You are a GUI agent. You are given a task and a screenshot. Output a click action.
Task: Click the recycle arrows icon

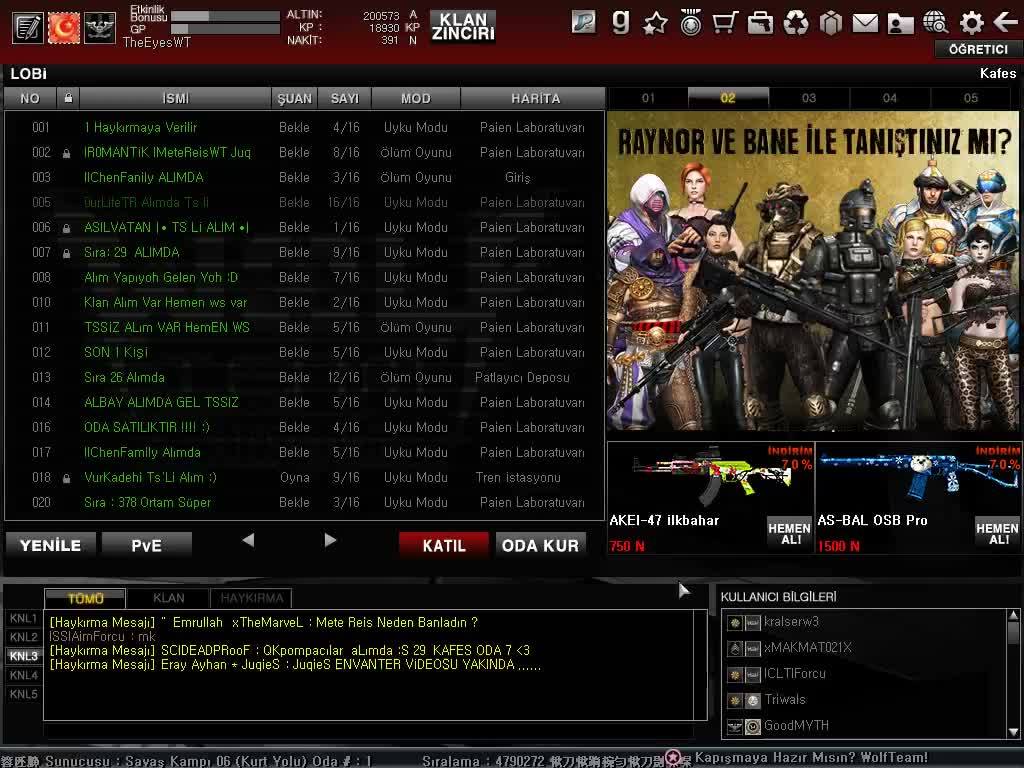pyautogui.click(x=796, y=24)
